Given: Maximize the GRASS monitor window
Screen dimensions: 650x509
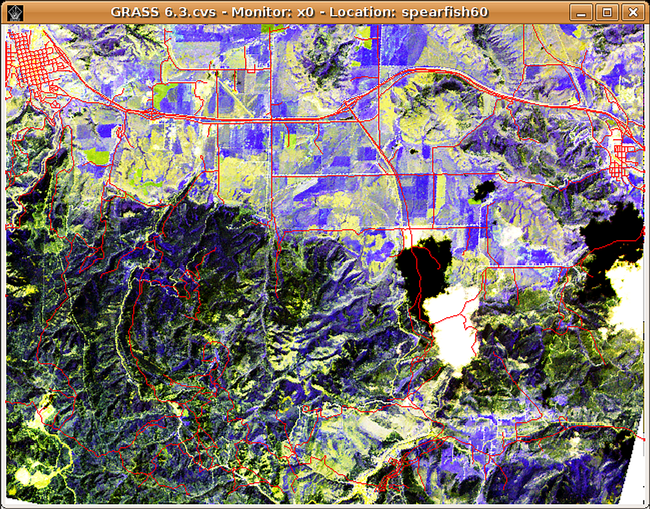Looking at the screenshot, I should tap(607, 12).
